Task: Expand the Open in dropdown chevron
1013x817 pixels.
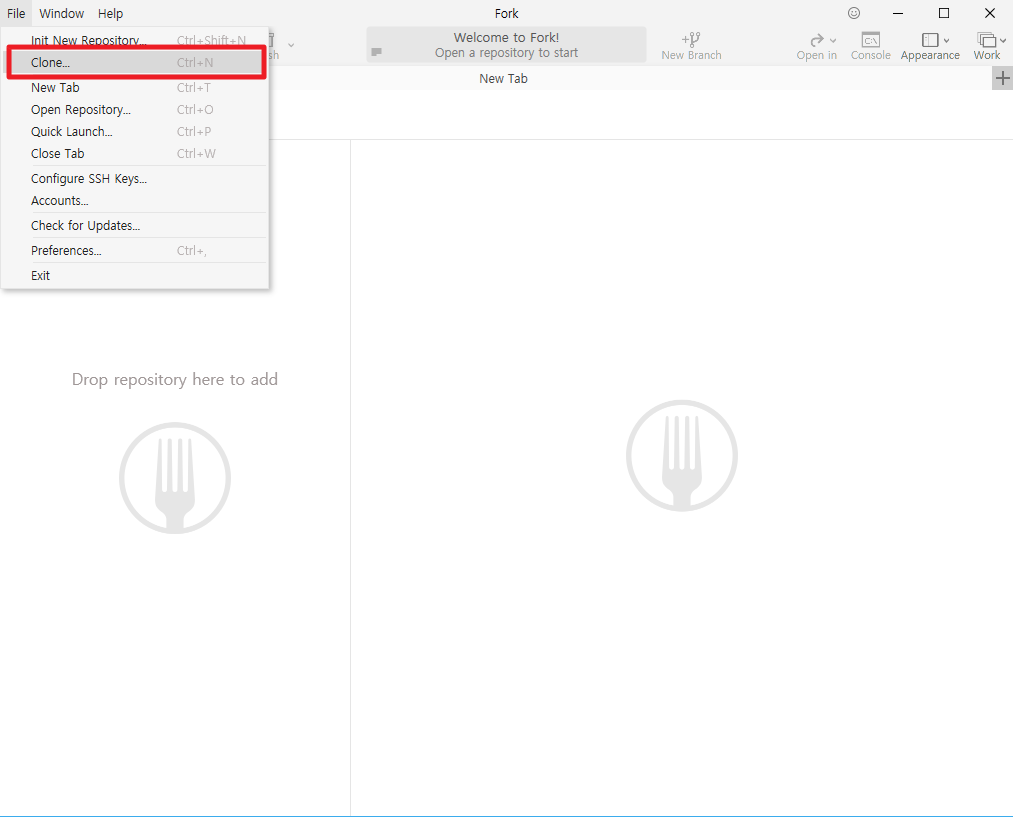Action: (833, 41)
